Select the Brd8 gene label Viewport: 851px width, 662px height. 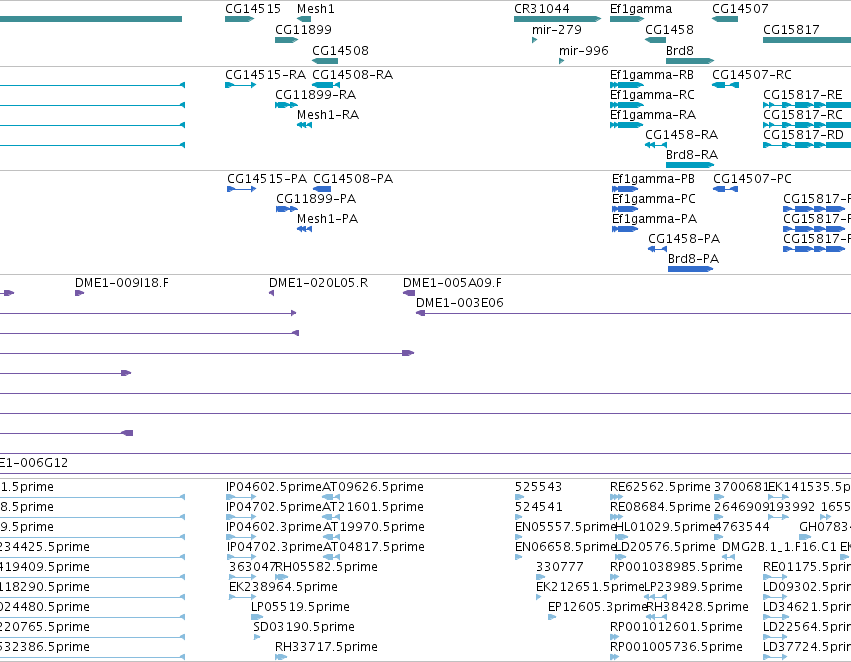click(680, 50)
